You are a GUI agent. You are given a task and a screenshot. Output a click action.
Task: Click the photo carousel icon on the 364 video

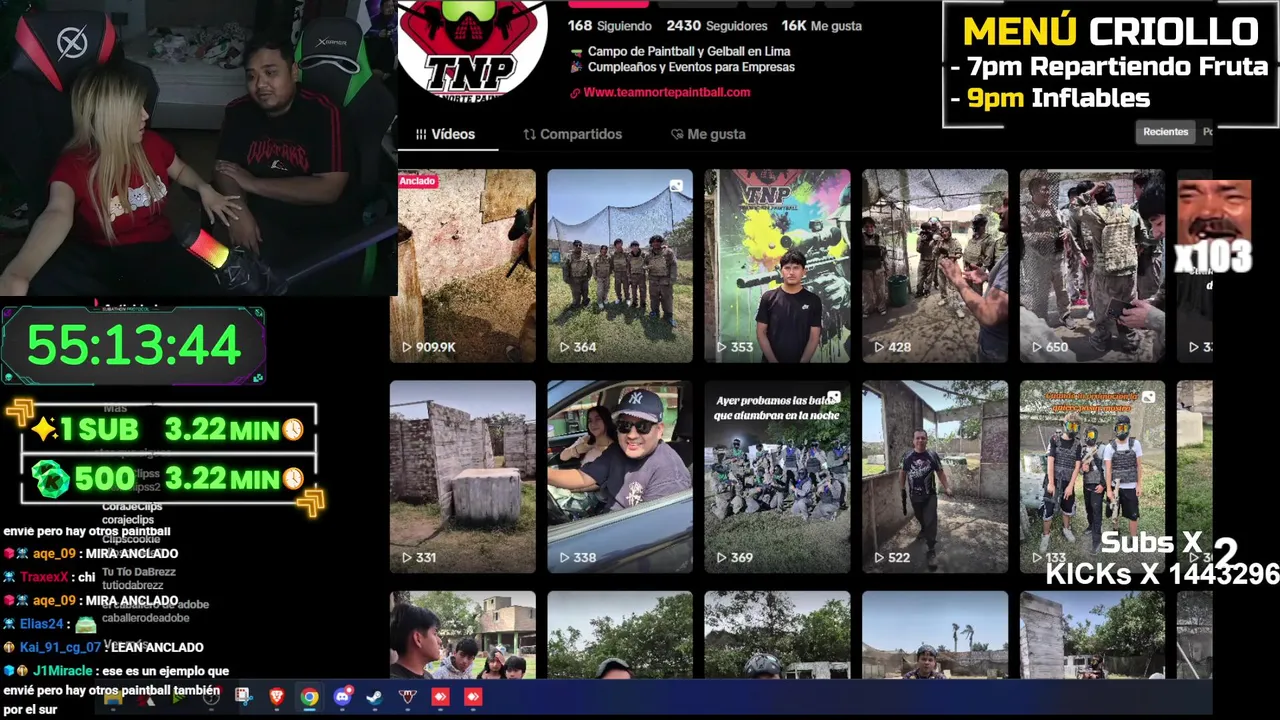click(677, 185)
